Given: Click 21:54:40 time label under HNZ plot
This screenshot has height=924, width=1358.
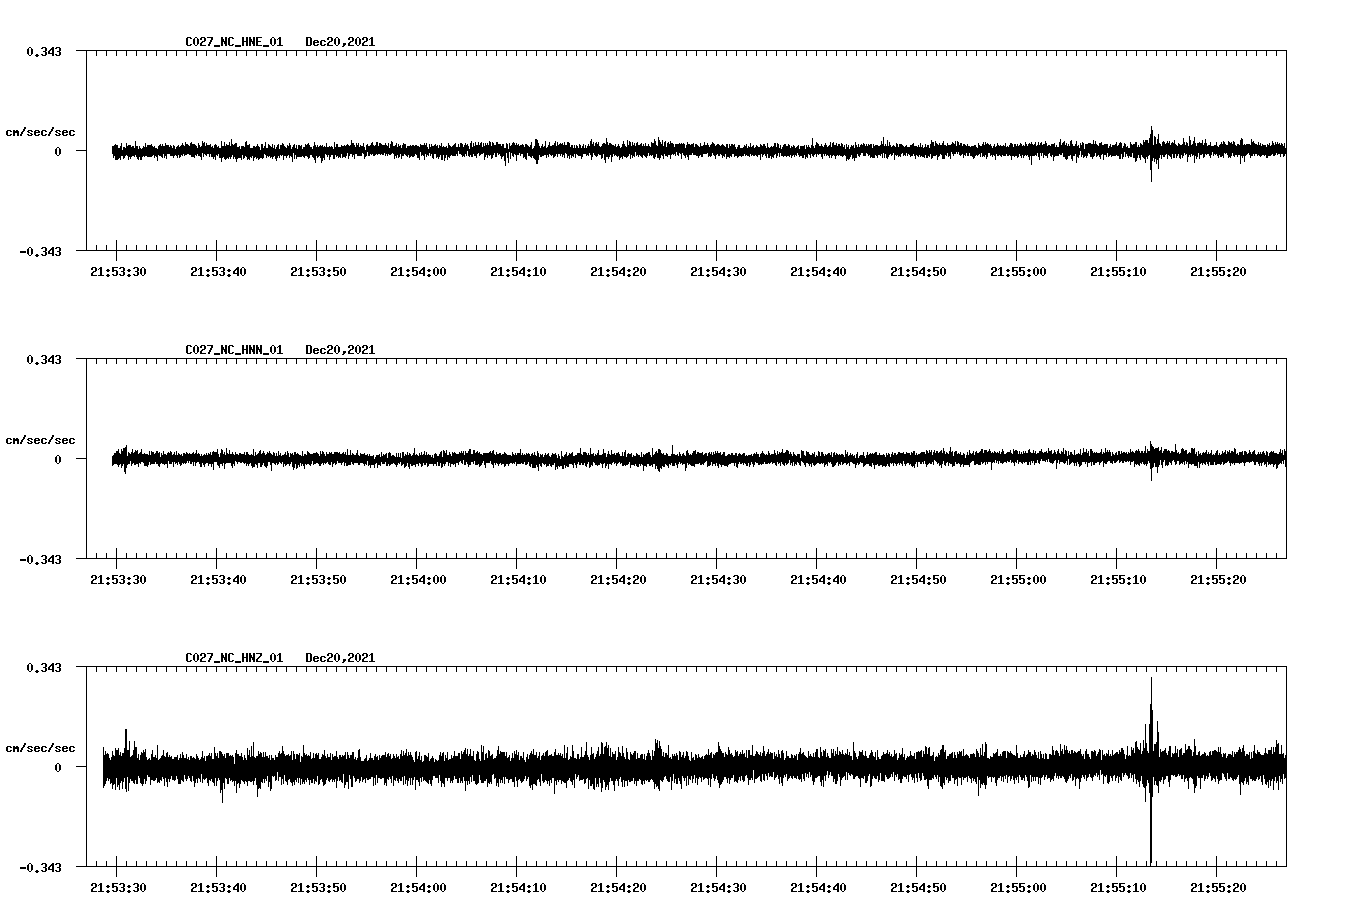Looking at the screenshot, I should (818, 887).
